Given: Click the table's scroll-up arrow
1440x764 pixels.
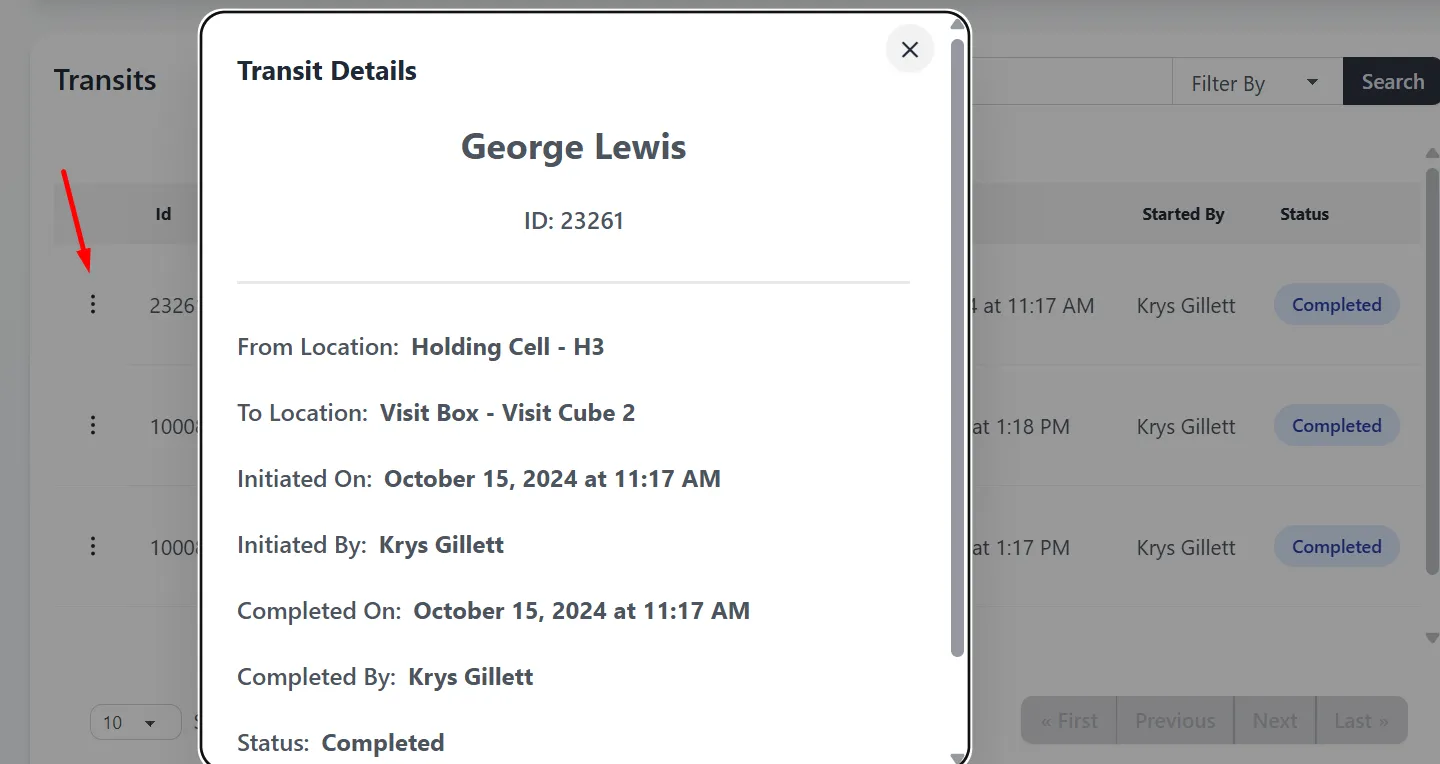Looking at the screenshot, I should [1431, 154].
